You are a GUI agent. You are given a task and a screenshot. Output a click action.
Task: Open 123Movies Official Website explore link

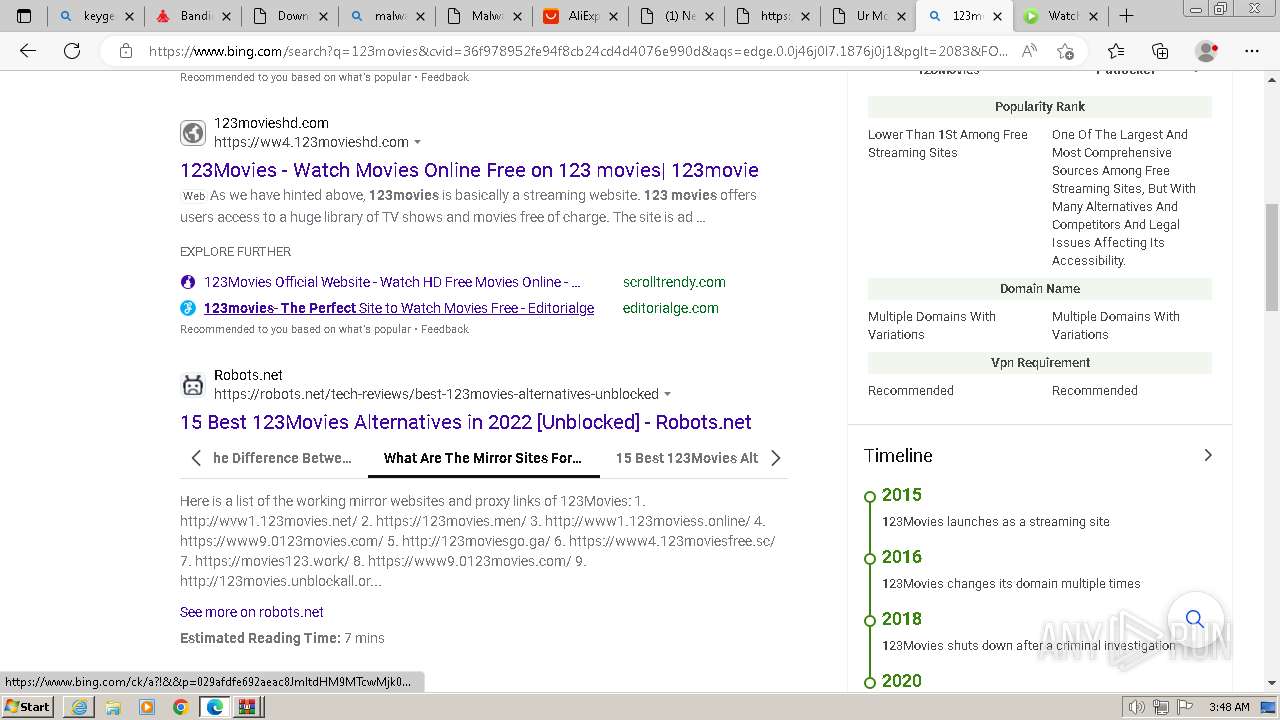[392, 282]
